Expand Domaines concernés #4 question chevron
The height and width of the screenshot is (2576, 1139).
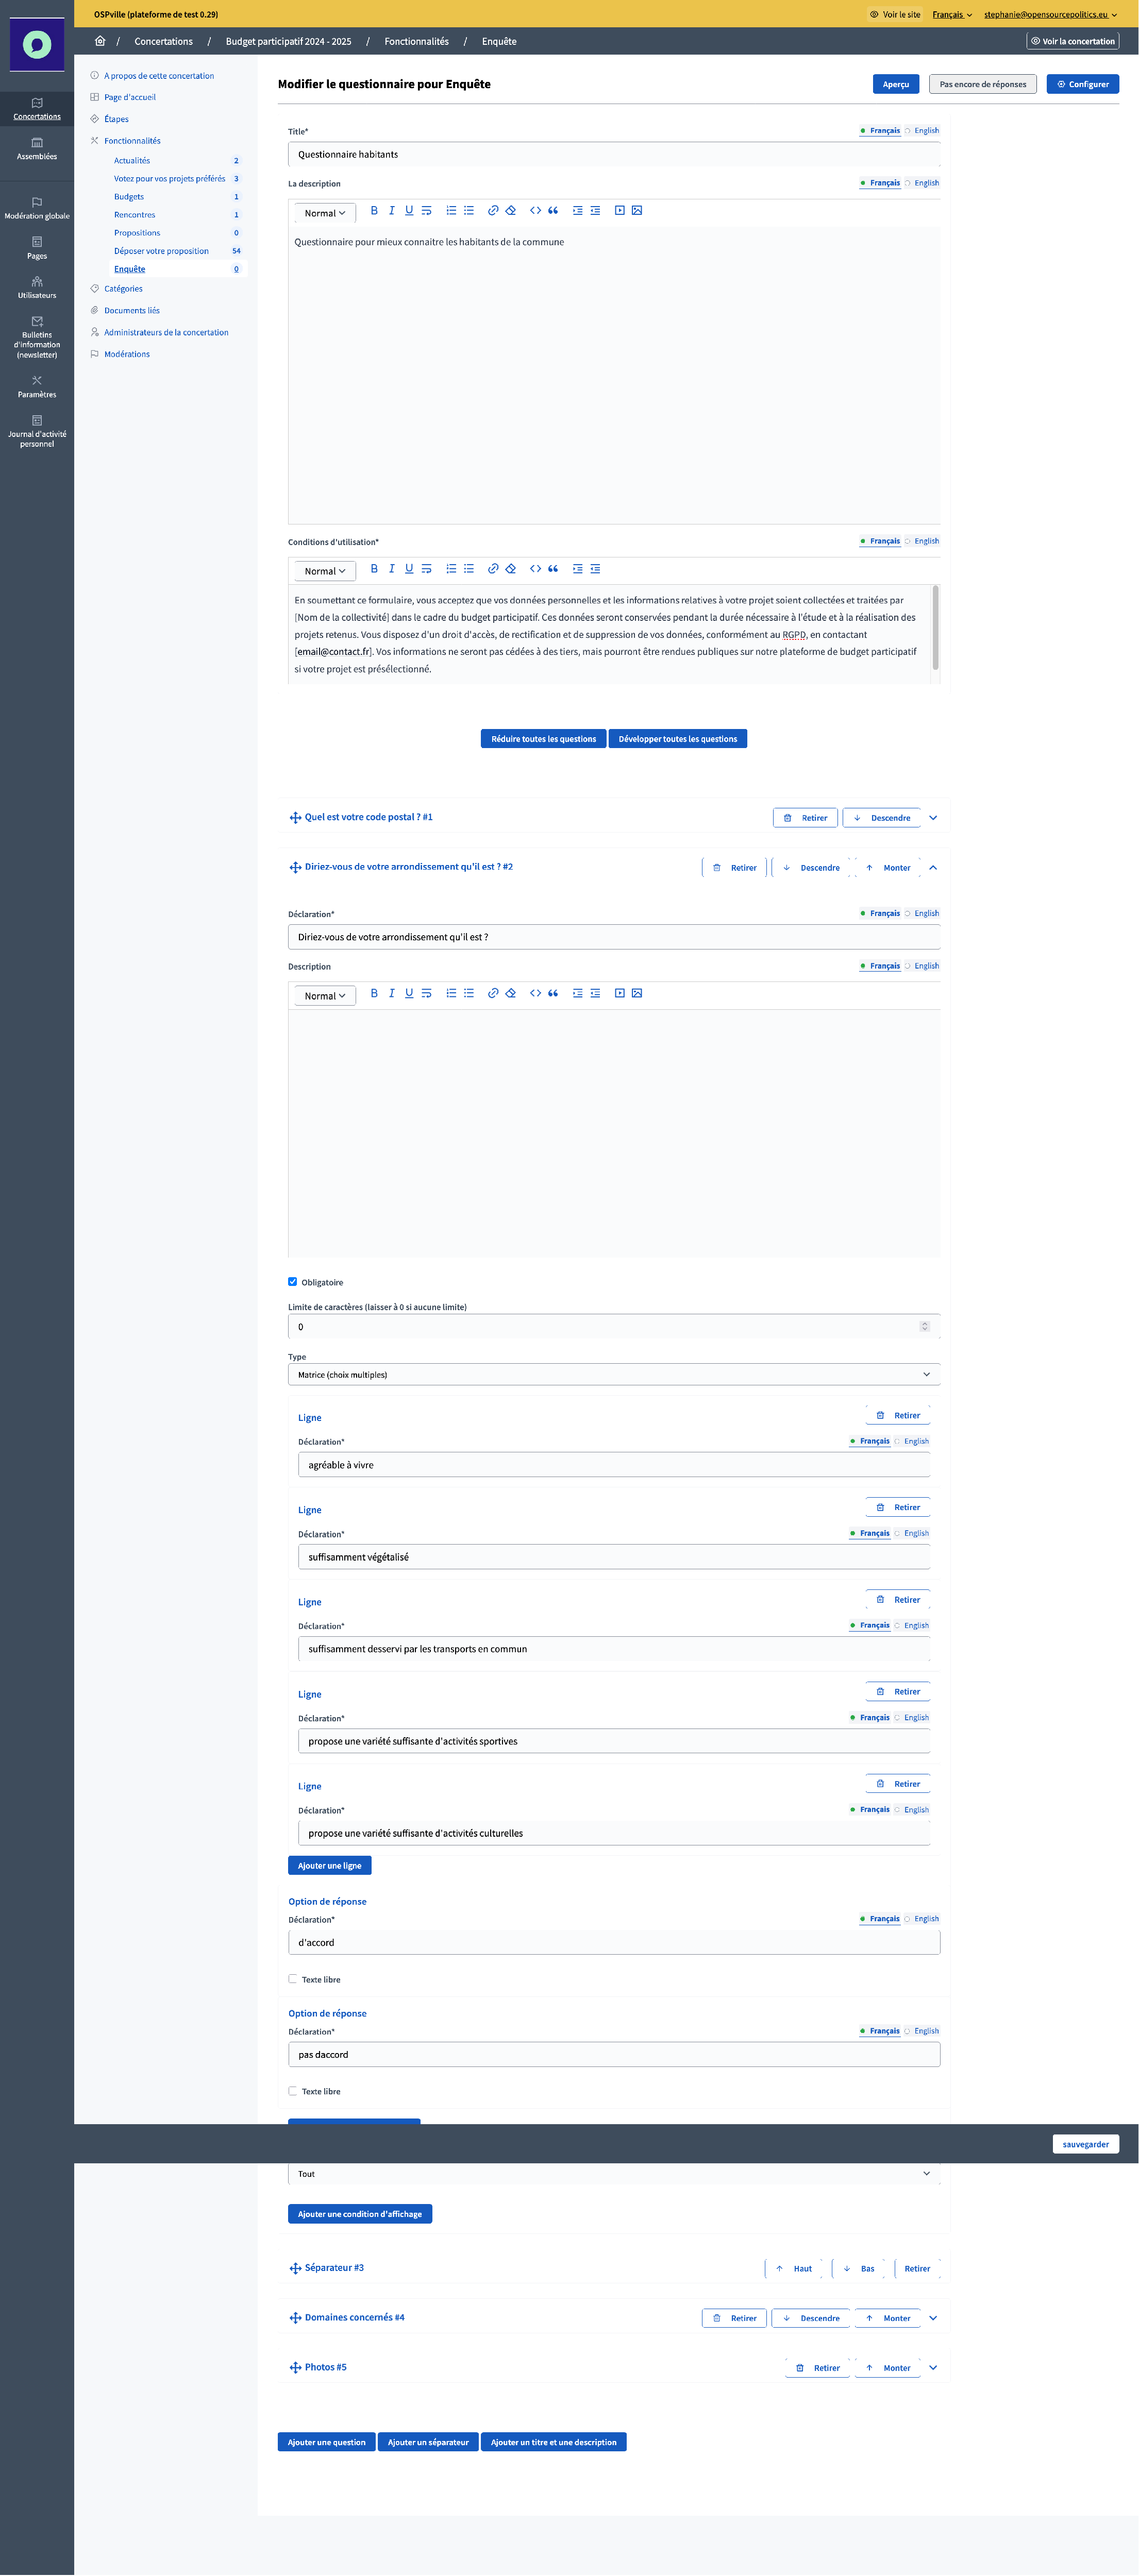933,2317
